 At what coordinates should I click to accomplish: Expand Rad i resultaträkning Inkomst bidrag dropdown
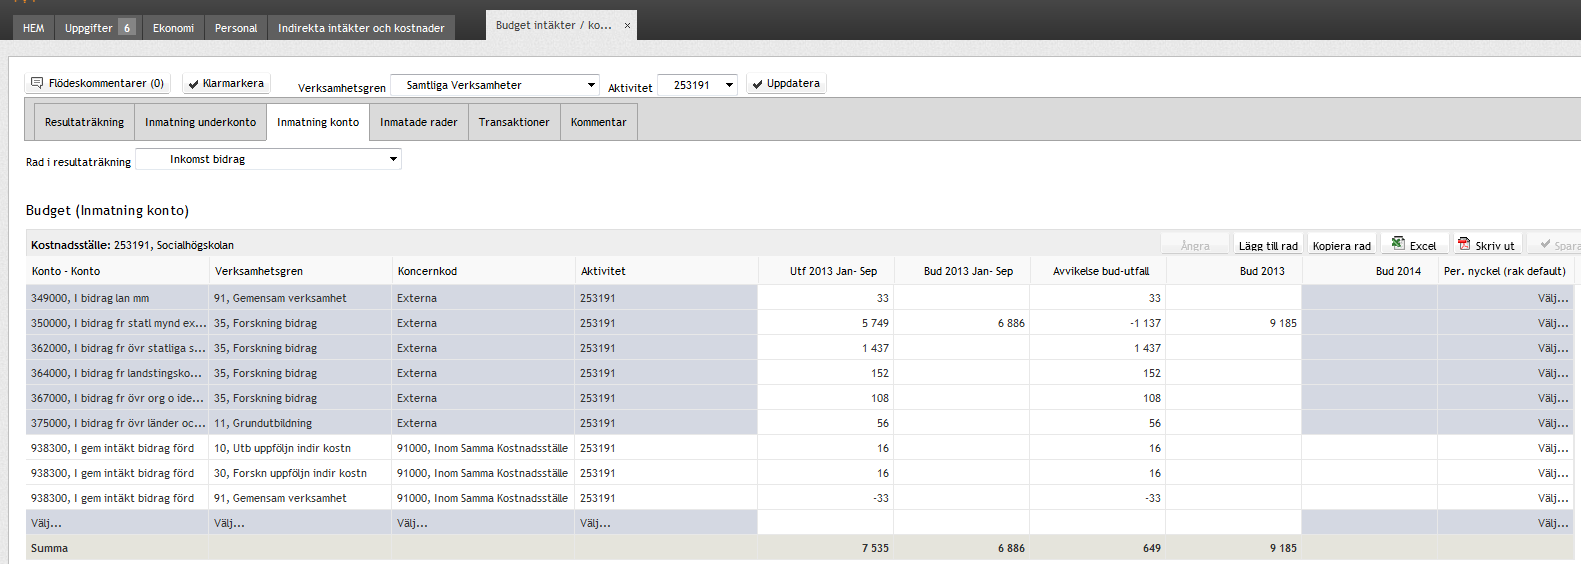point(269,159)
